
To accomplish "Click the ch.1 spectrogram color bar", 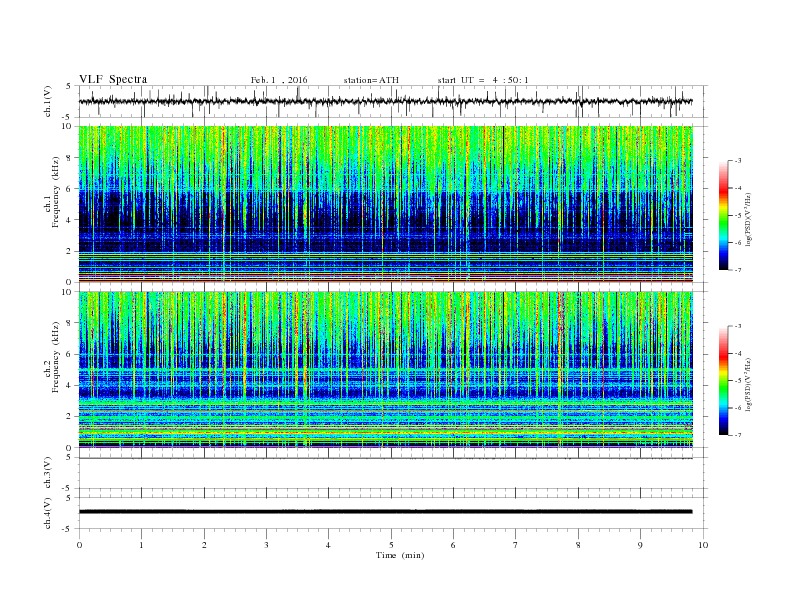I will tap(723, 215).
